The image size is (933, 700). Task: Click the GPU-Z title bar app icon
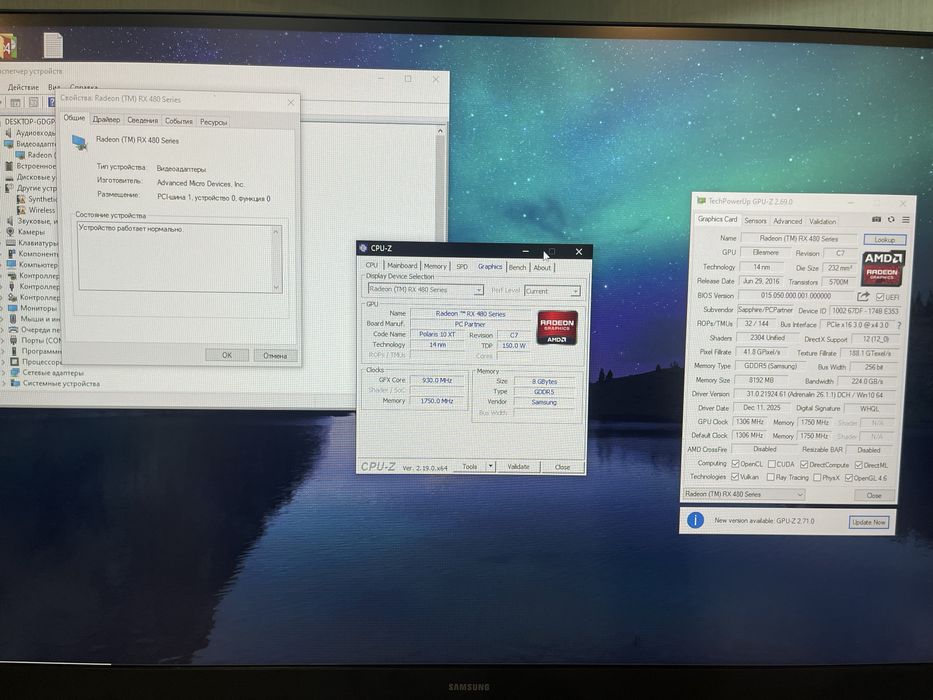(702, 201)
